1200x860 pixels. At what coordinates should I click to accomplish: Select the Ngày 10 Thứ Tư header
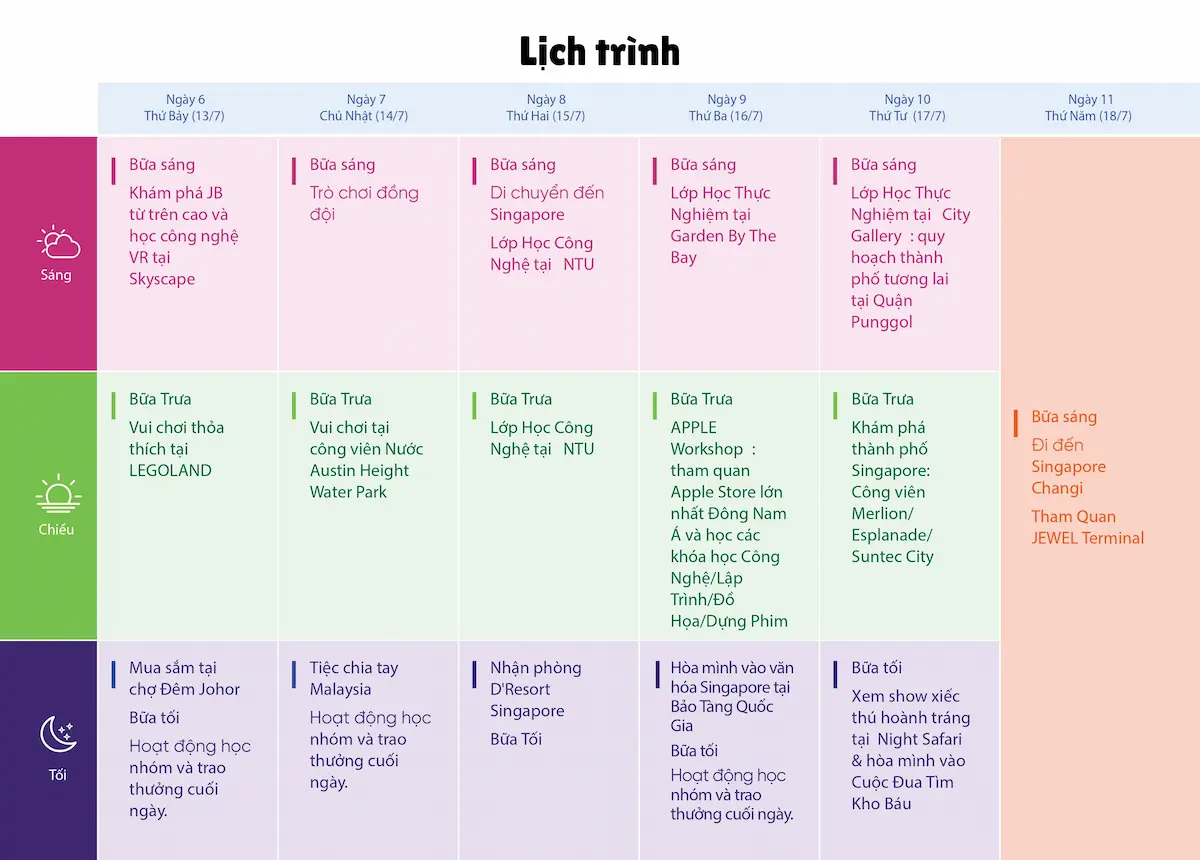907,108
